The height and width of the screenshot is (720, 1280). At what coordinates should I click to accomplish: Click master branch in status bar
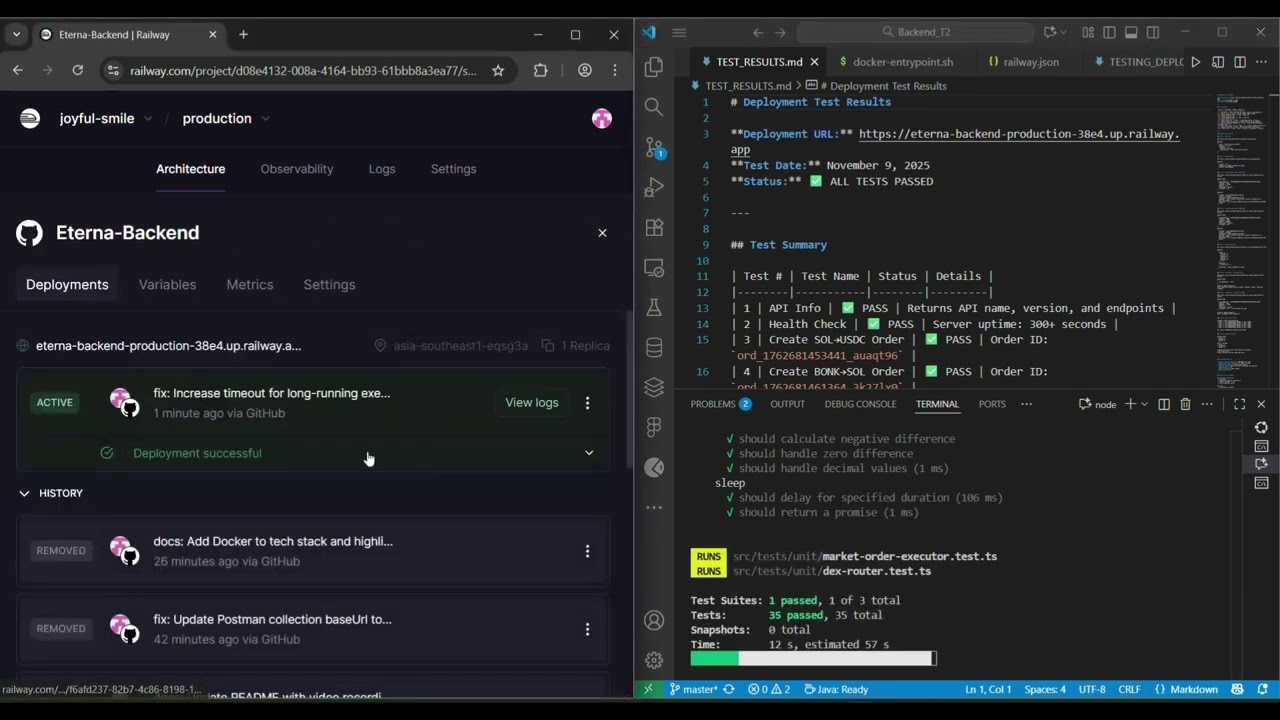point(694,689)
